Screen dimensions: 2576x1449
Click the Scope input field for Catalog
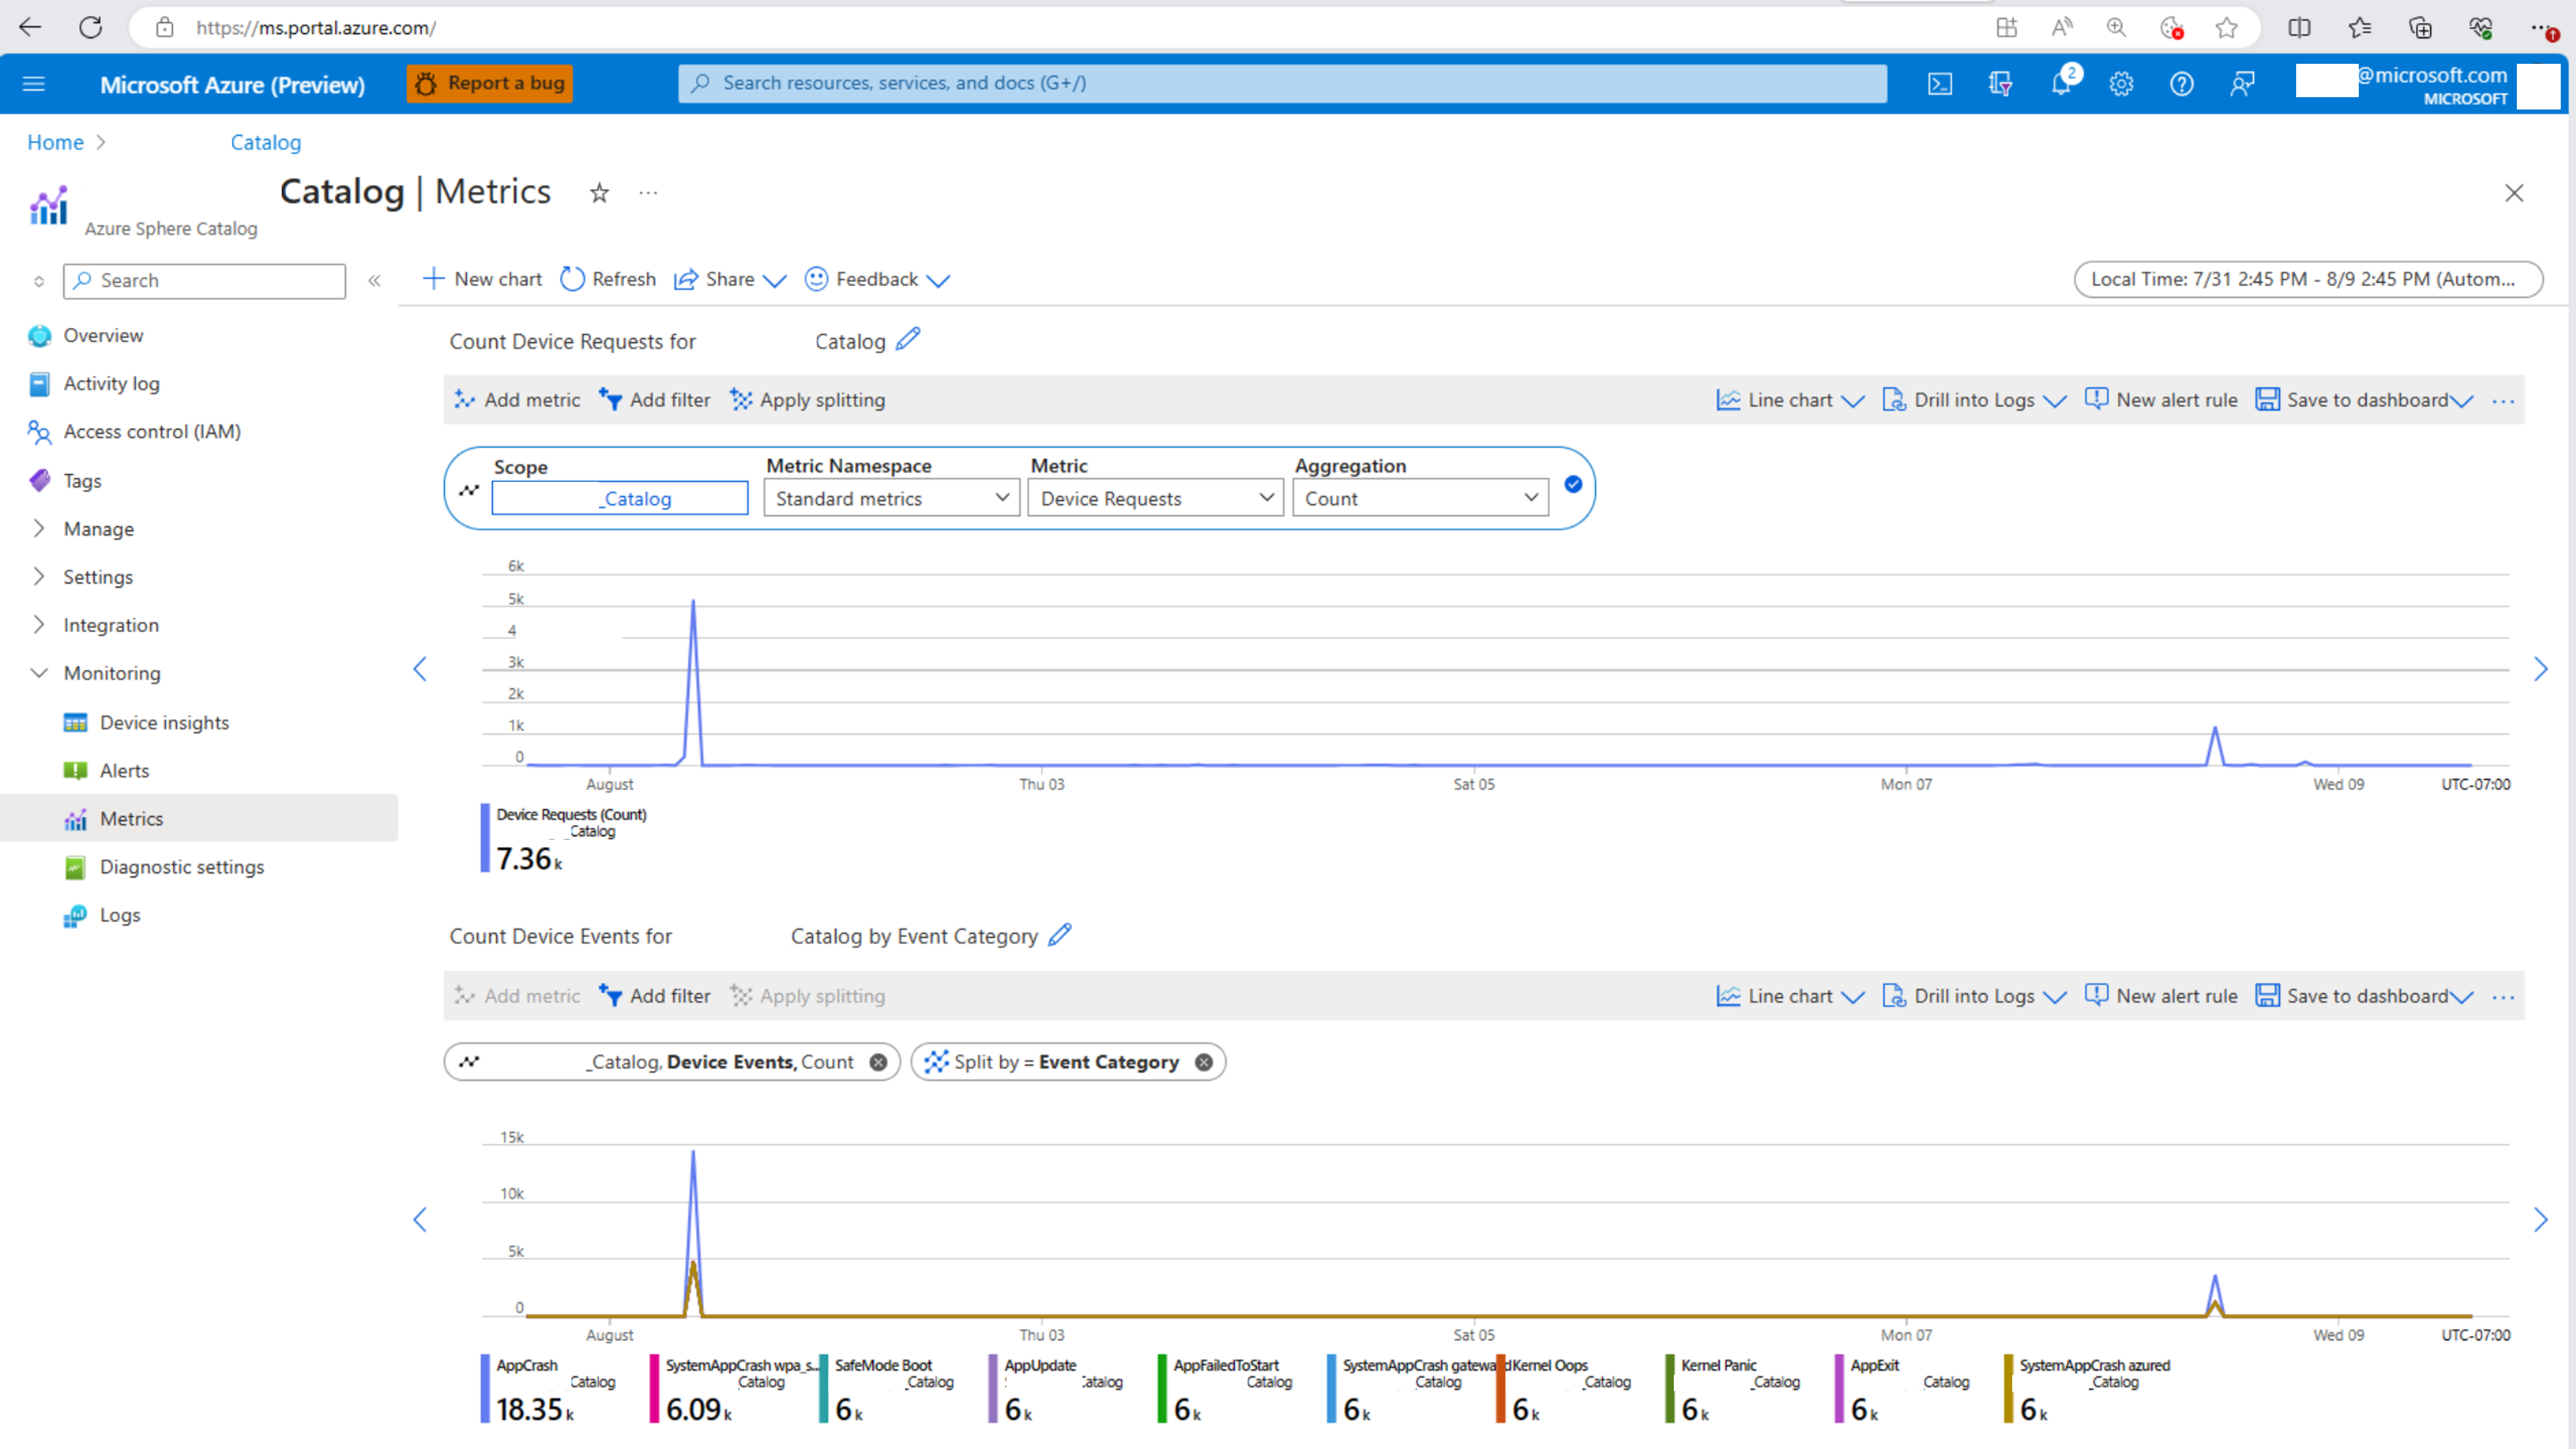621,497
